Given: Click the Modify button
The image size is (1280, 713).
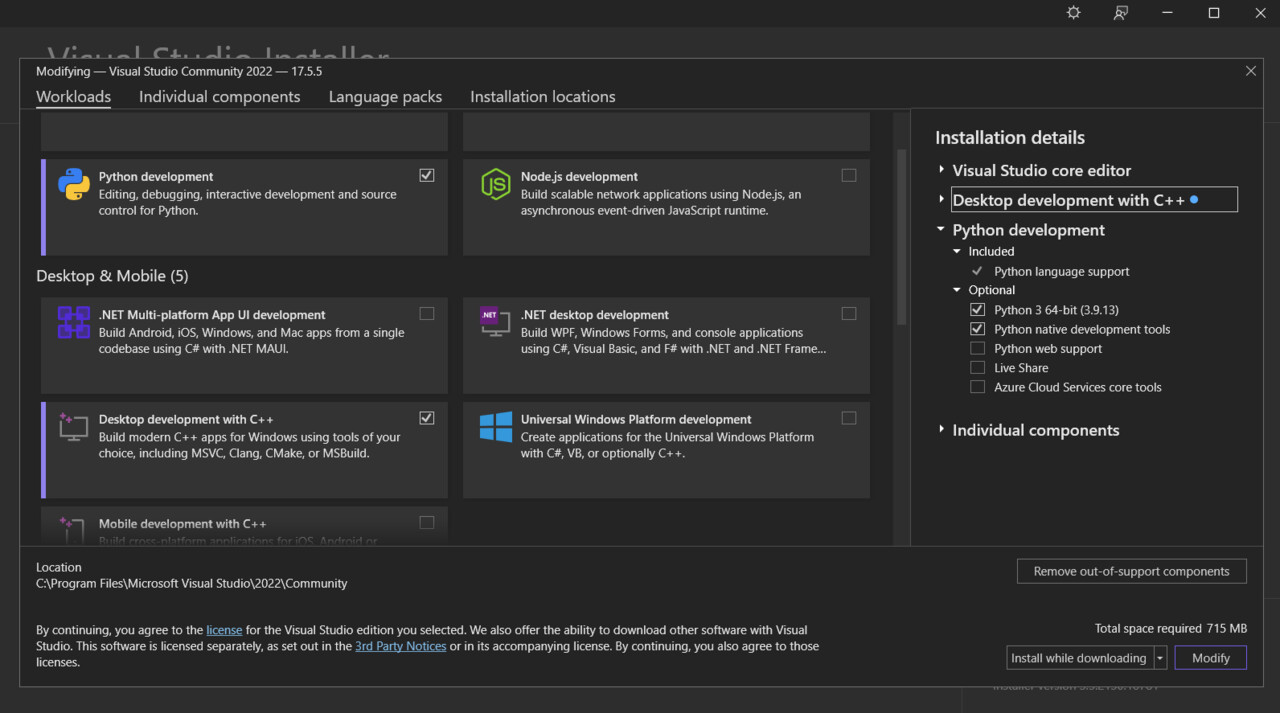Looking at the screenshot, I should tap(1211, 658).
